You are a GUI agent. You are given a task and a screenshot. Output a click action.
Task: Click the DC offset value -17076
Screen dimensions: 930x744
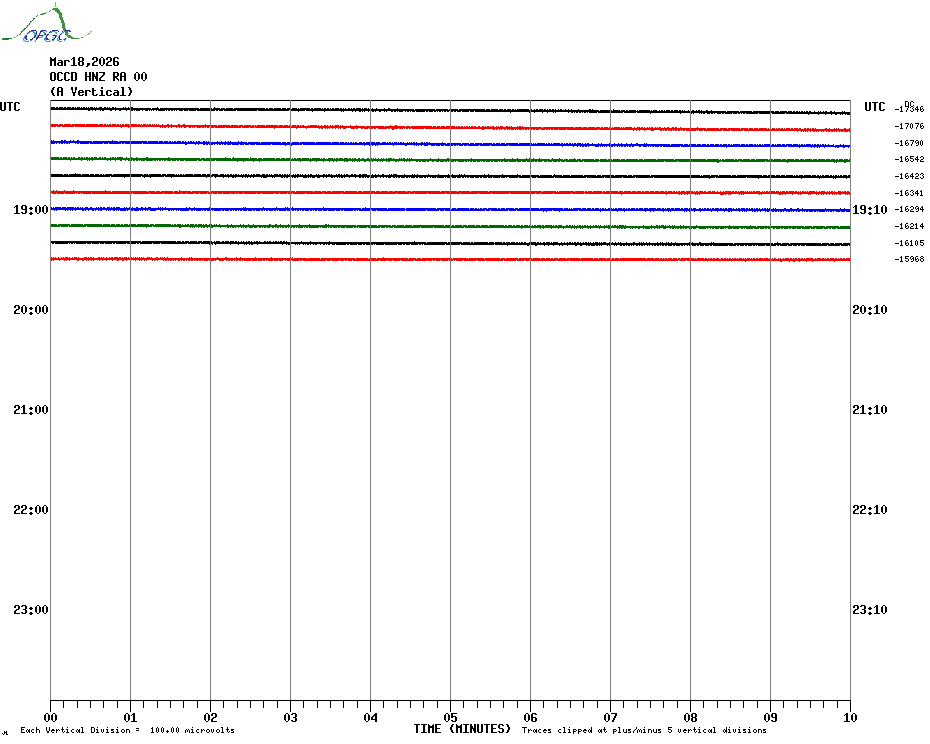pos(909,126)
